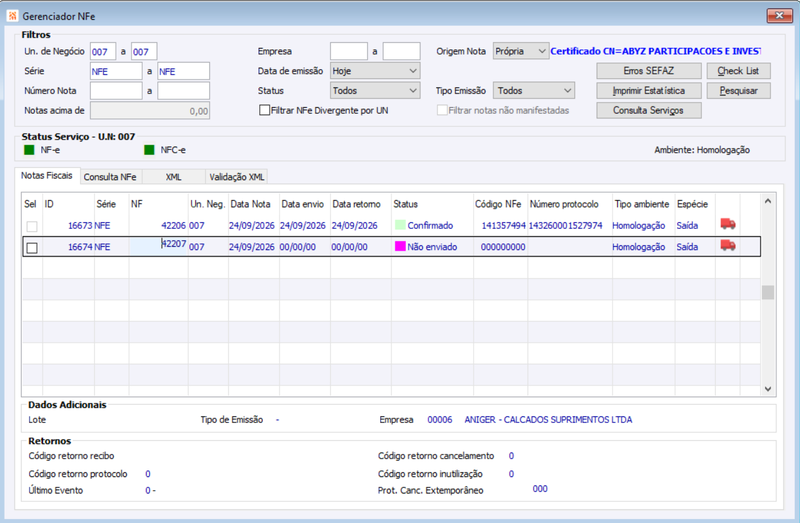Expand the Status filter dropdown
The height and width of the screenshot is (523, 800).
(x=375, y=91)
